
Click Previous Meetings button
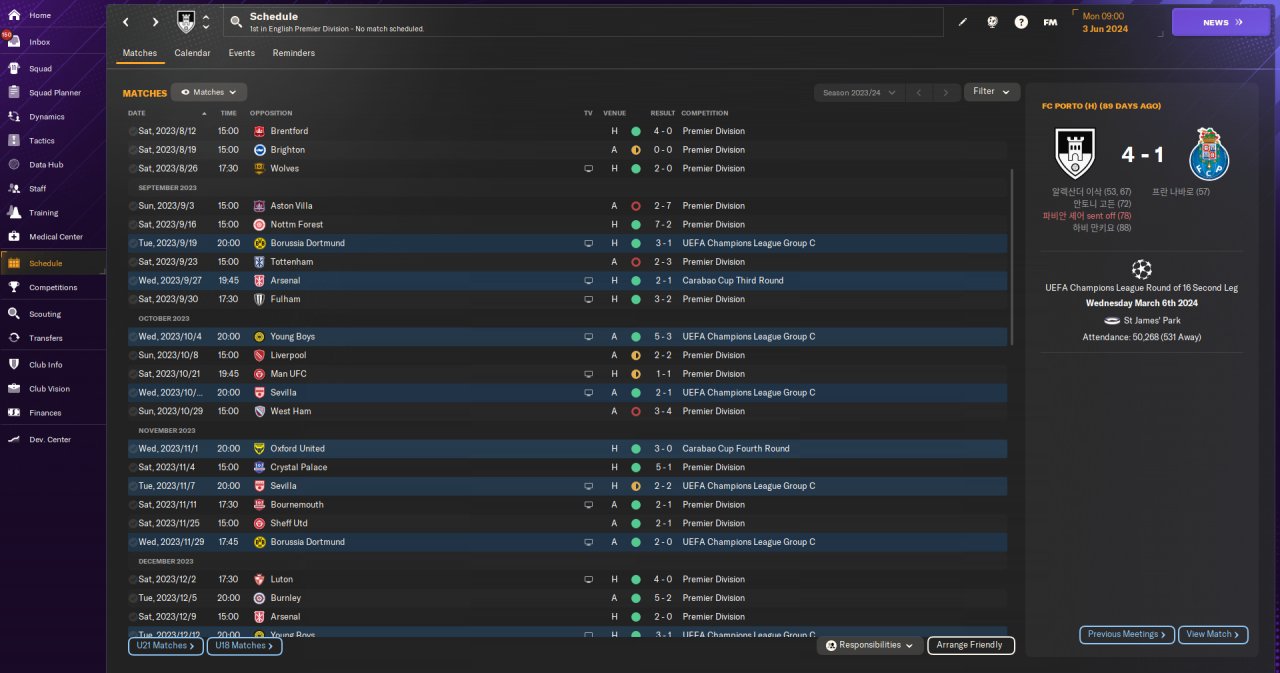point(1127,634)
